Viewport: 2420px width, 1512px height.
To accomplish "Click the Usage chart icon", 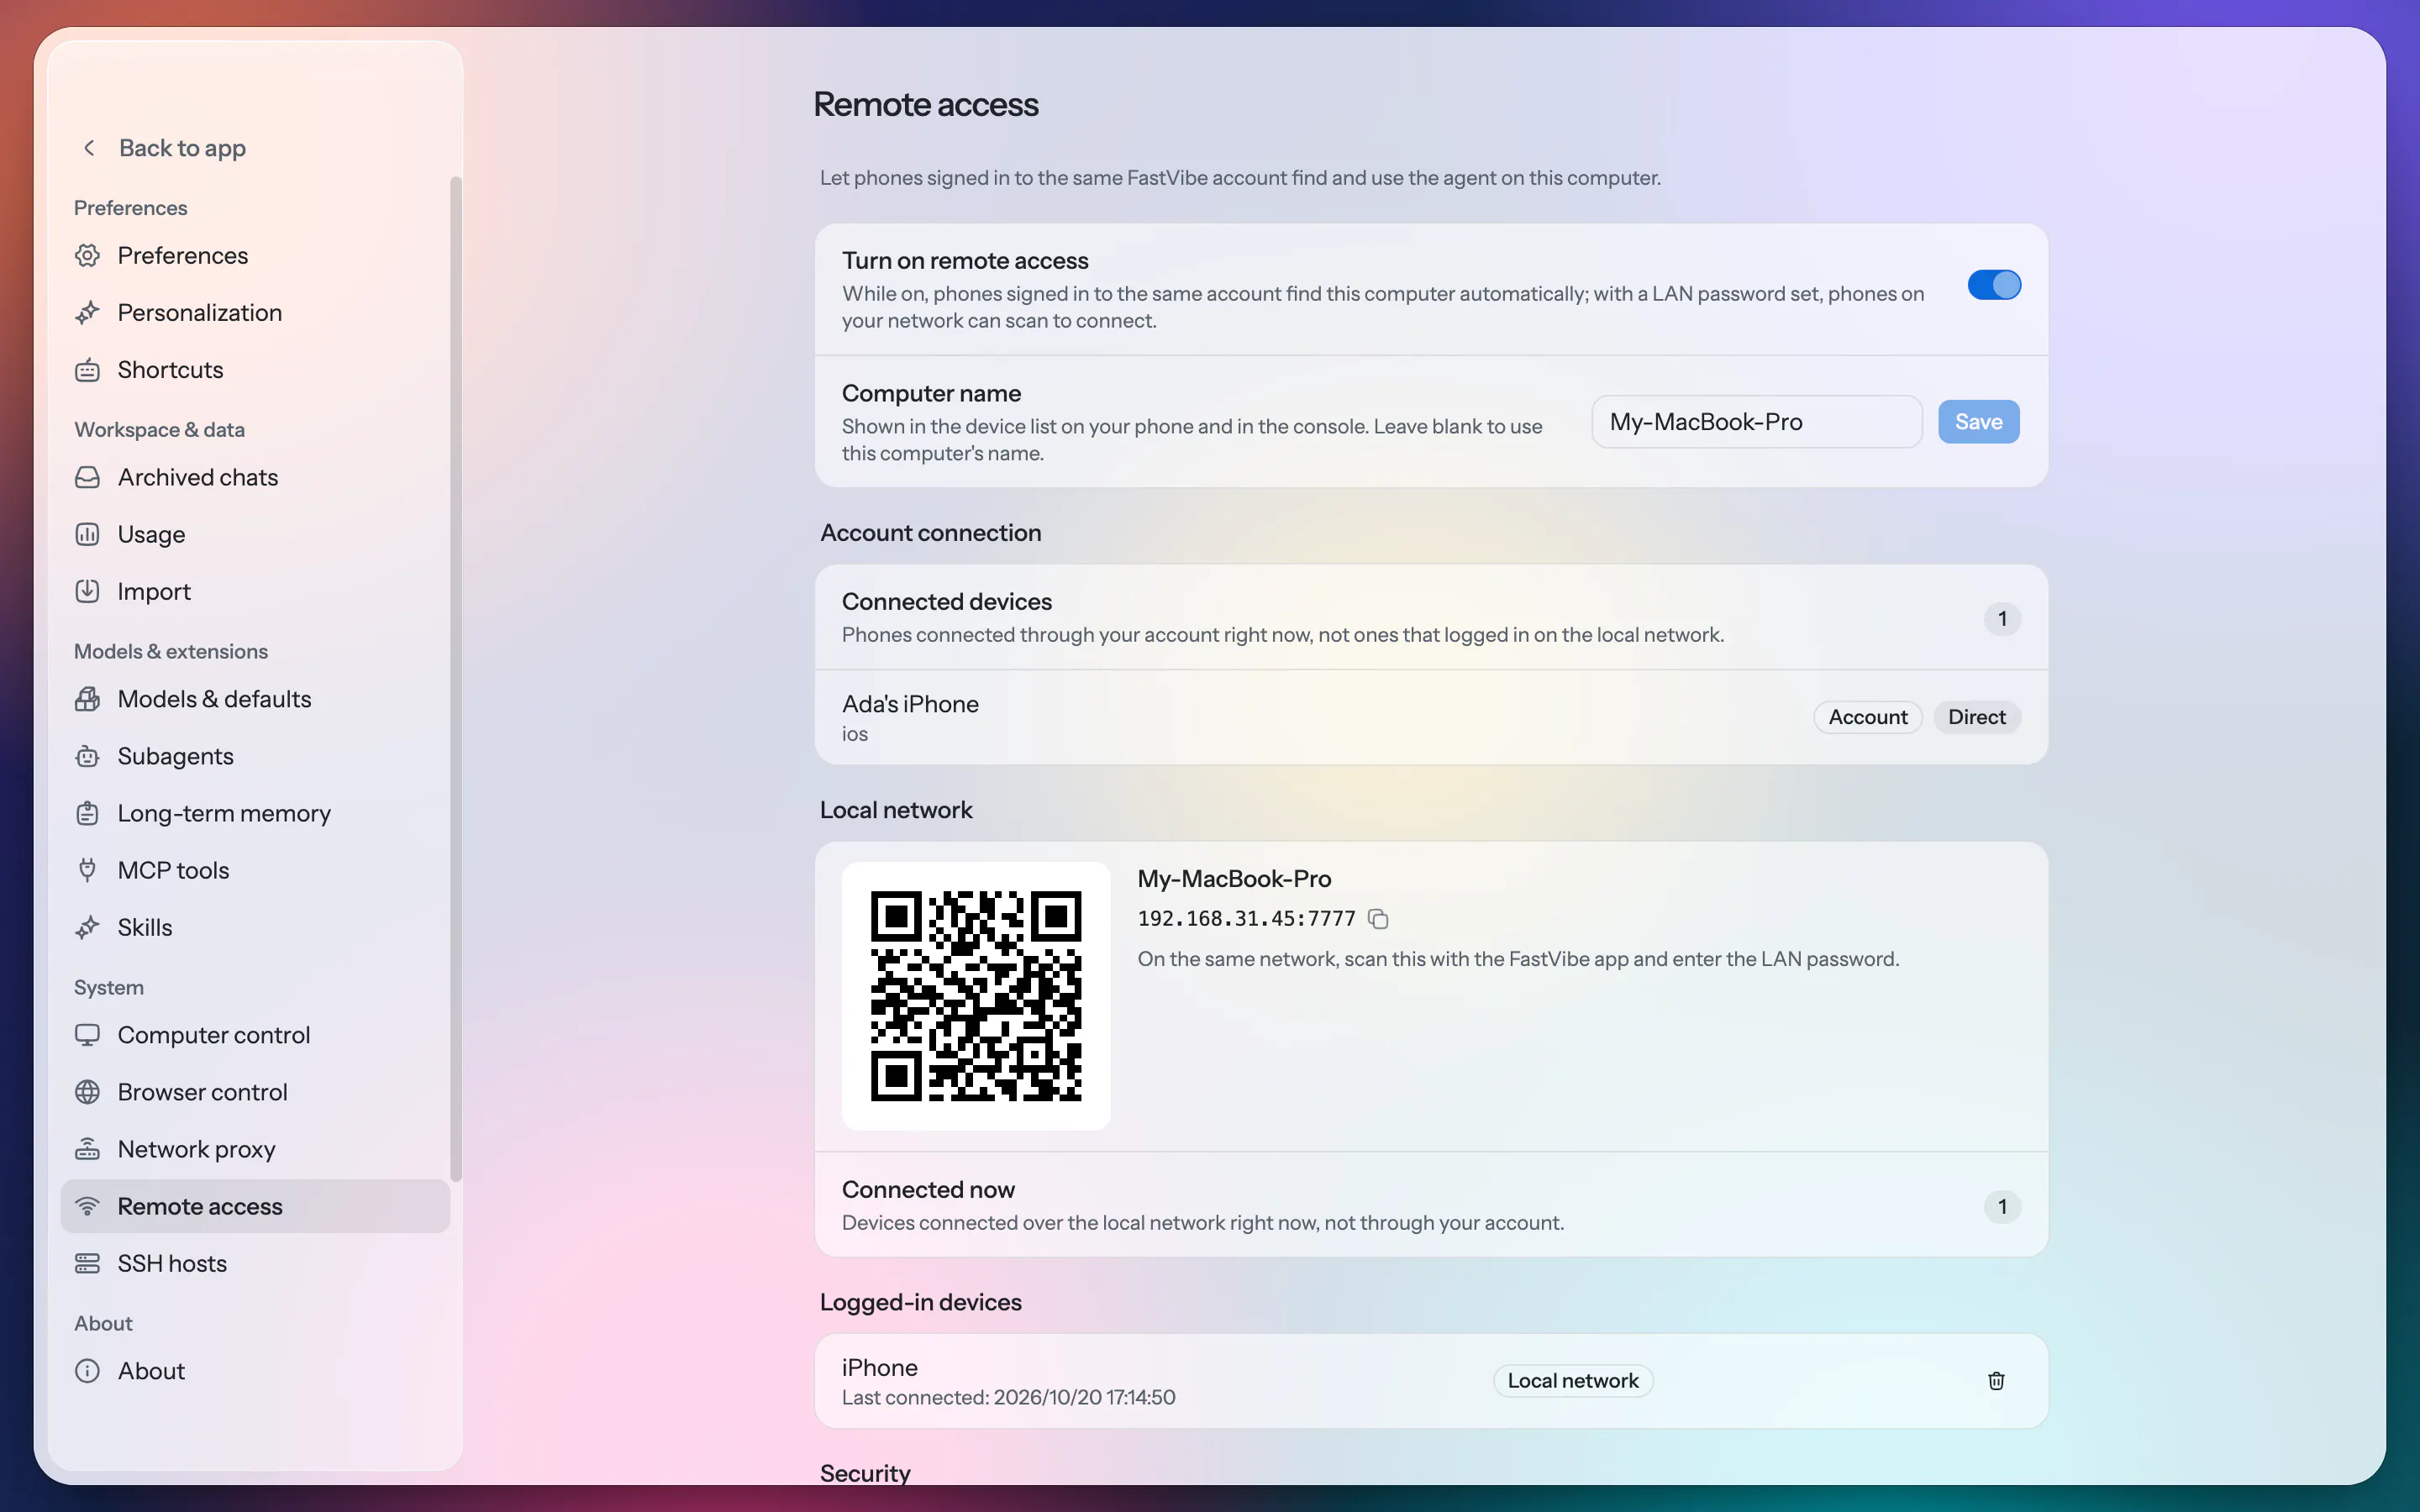I will [x=88, y=534].
